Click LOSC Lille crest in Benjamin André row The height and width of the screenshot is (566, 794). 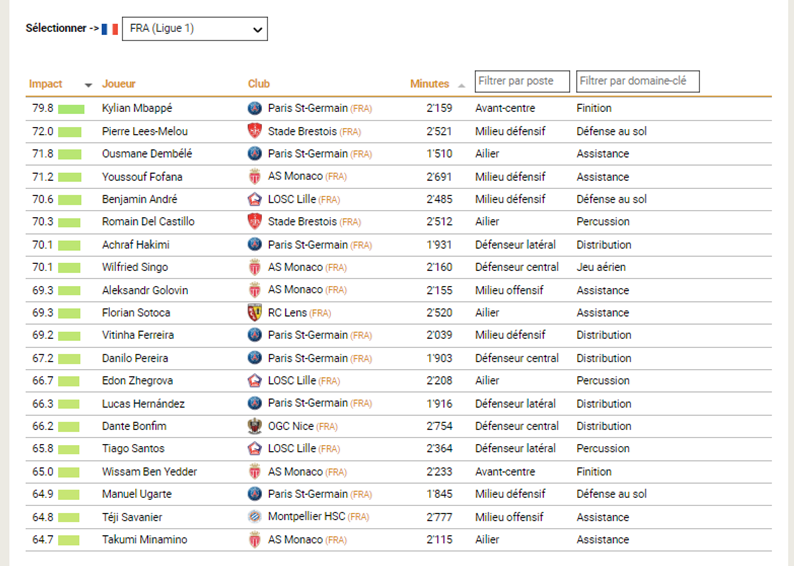coord(254,199)
